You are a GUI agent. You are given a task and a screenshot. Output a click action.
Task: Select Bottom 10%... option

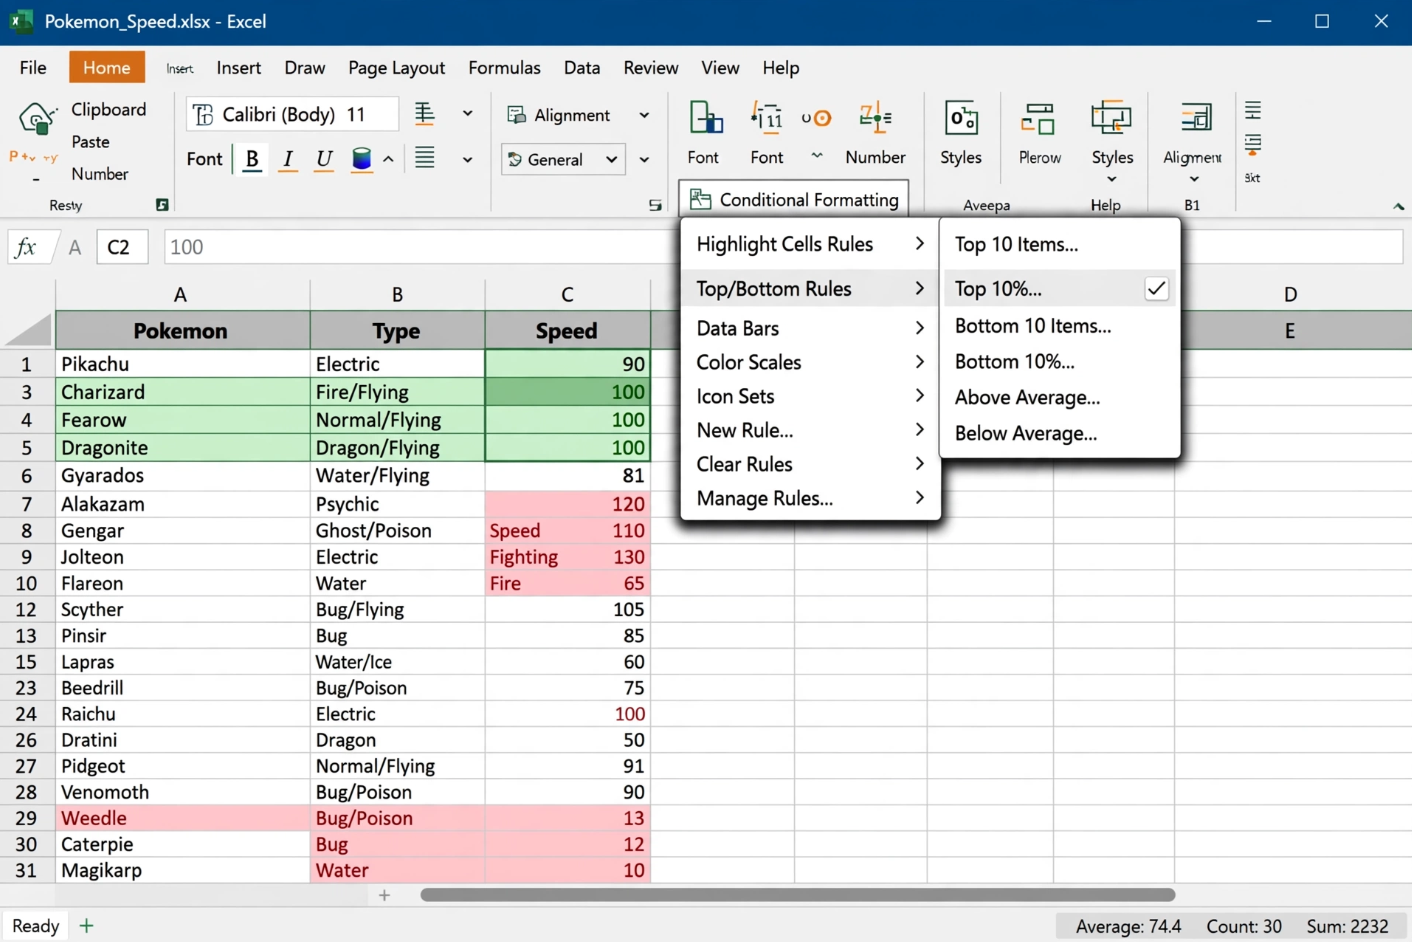[x=1060, y=362]
